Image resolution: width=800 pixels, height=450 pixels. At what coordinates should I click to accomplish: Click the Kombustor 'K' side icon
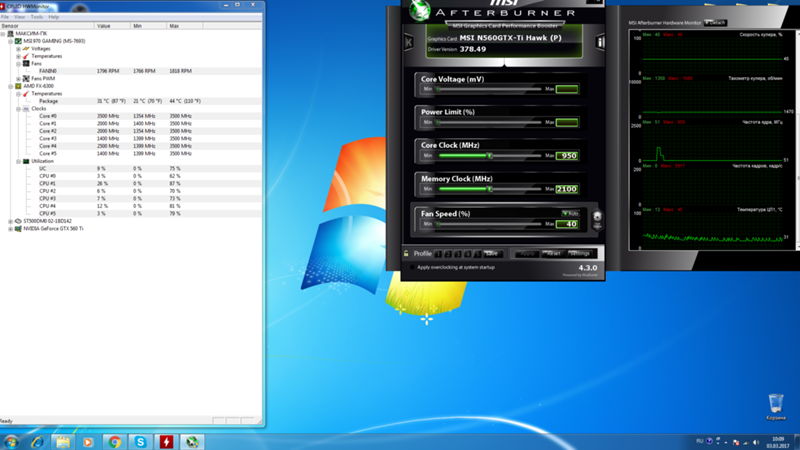(408, 43)
